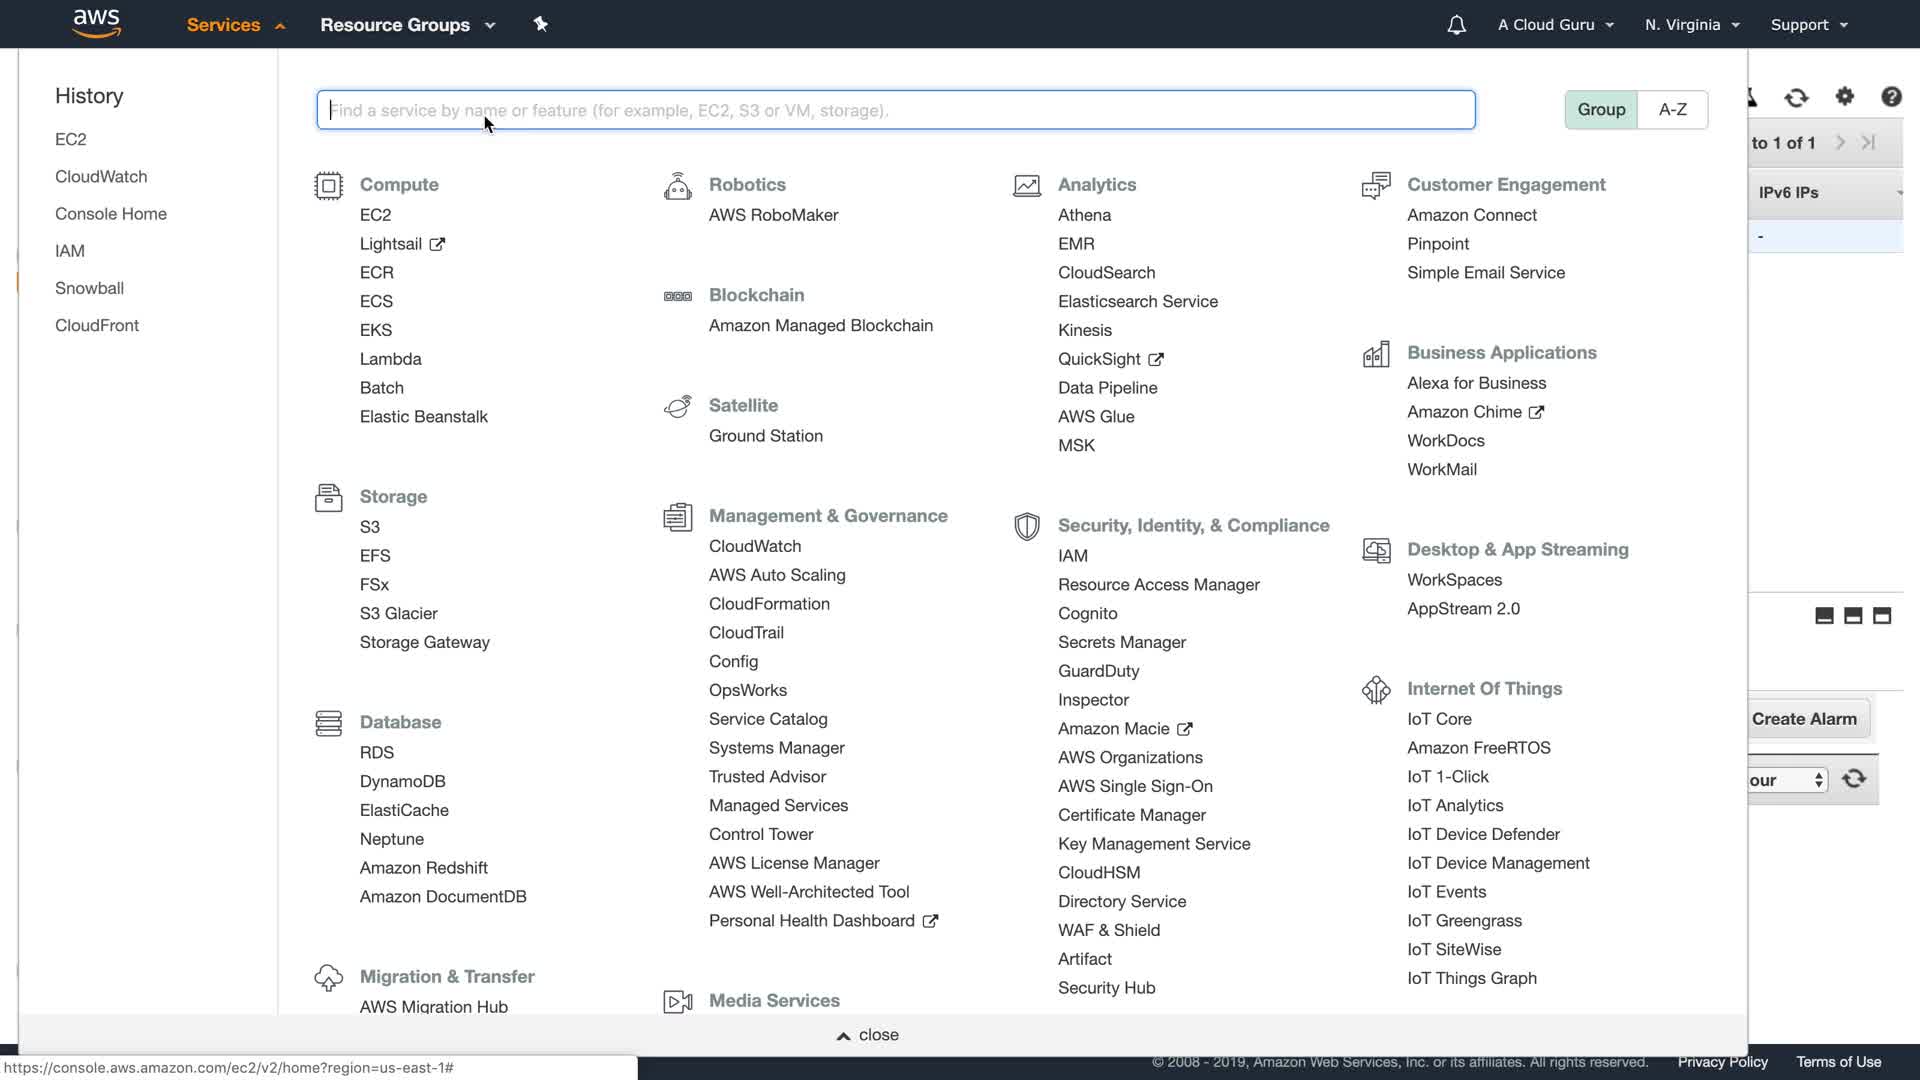Click the Compute category chip icon

328,186
